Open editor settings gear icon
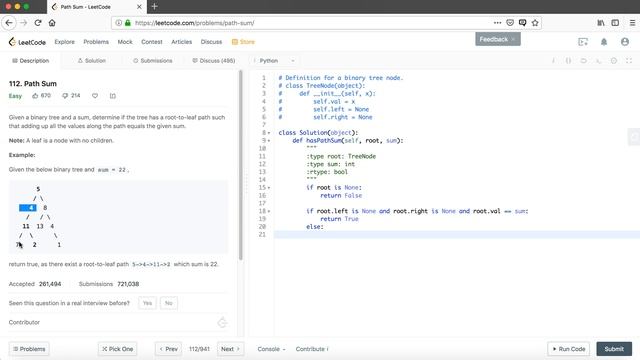The width and height of the screenshot is (640, 360). click(x=613, y=60)
